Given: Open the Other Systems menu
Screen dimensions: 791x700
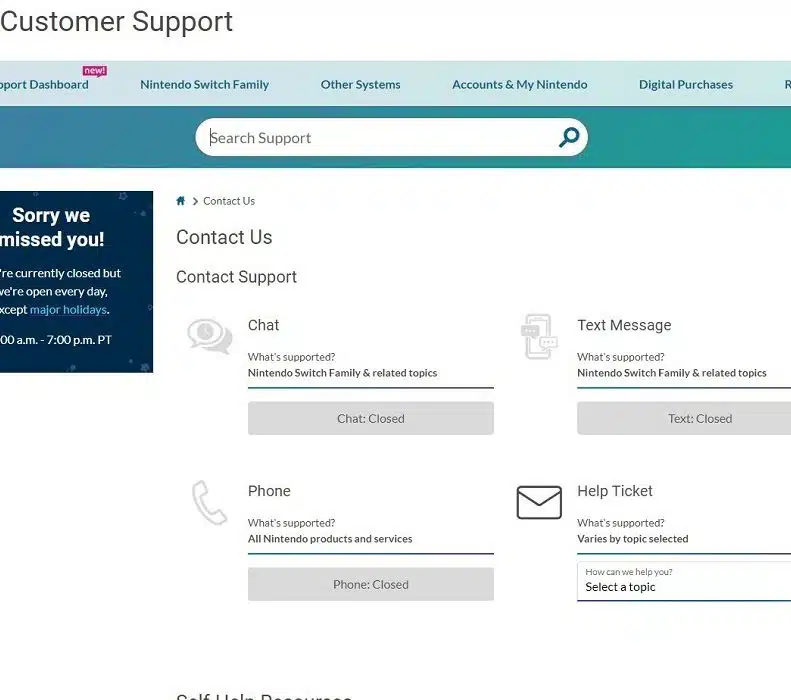Looking at the screenshot, I should pos(360,85).
